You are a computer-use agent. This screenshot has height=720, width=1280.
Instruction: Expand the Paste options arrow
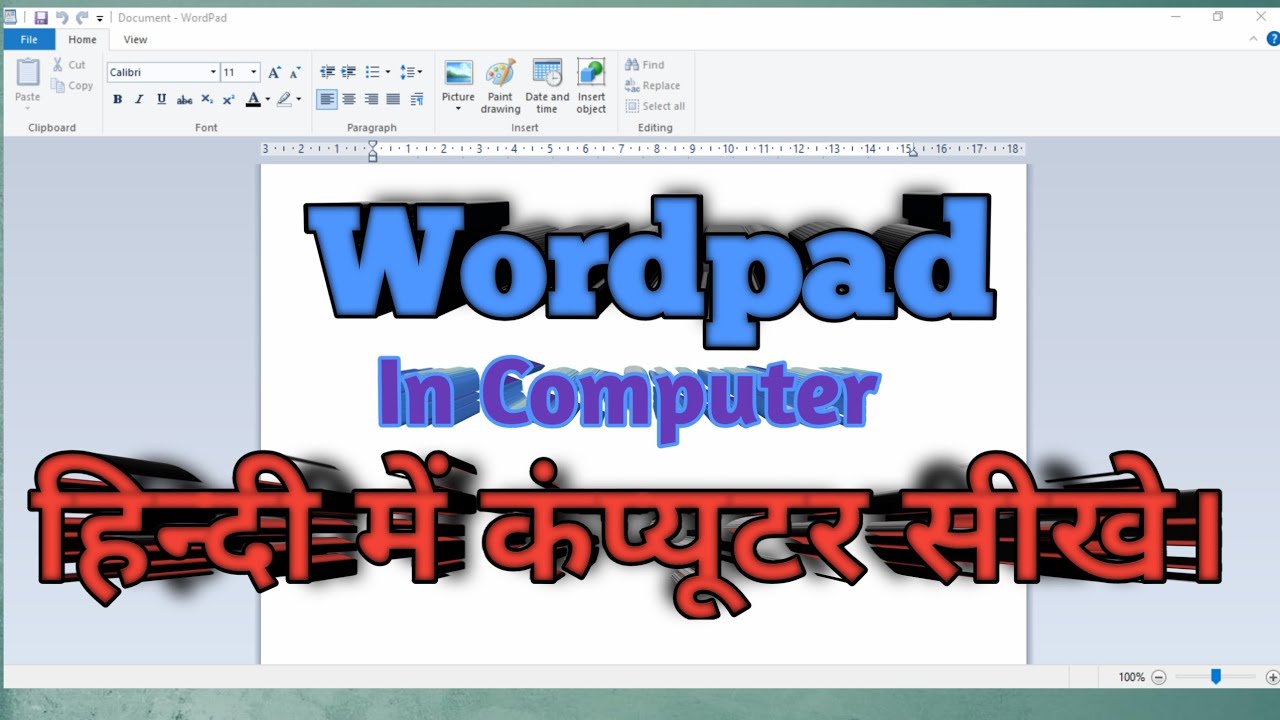tap(28, 107)
